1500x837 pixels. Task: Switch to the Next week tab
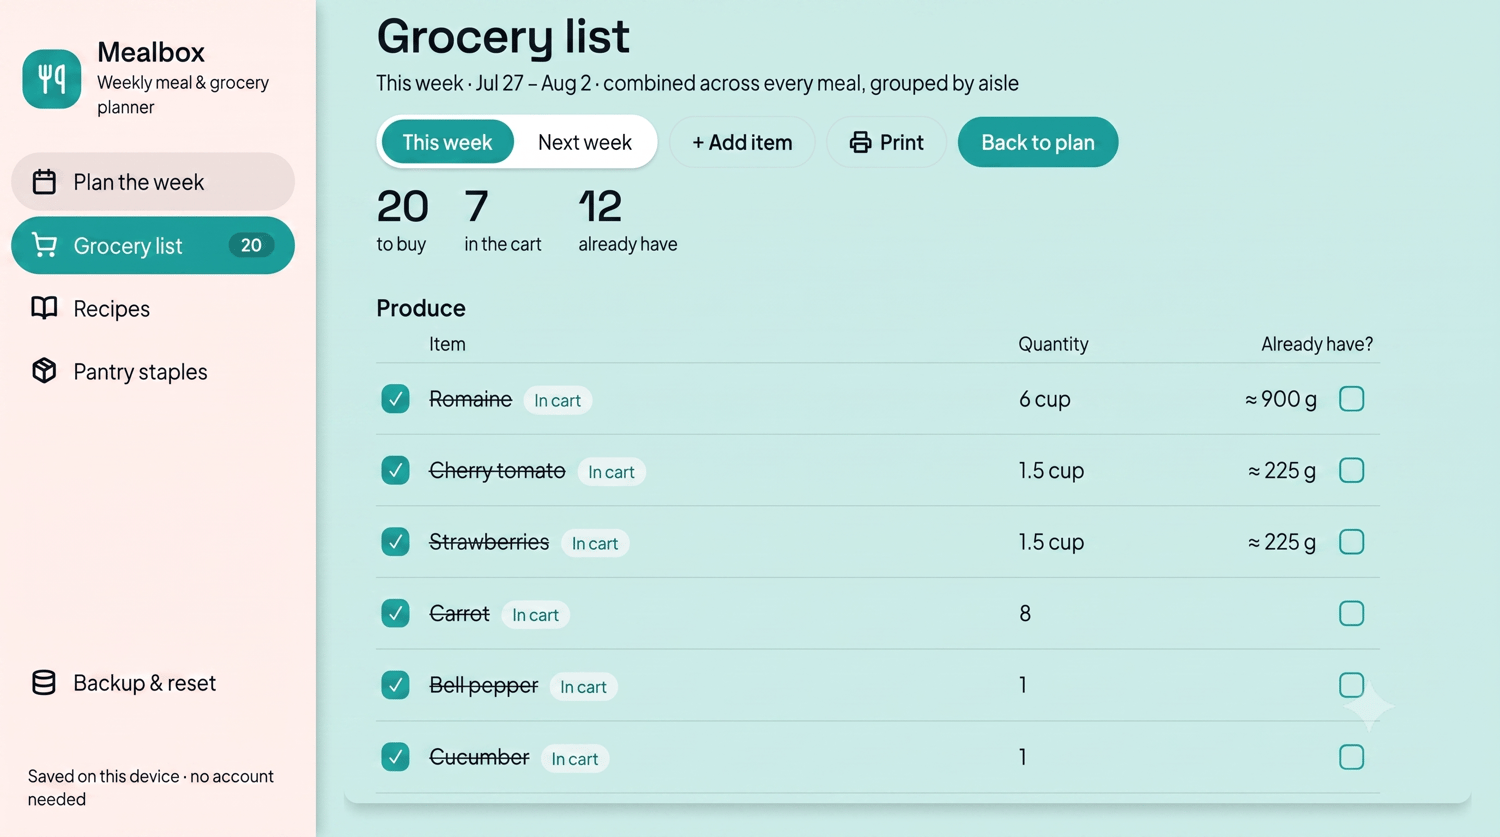point(585,142)
